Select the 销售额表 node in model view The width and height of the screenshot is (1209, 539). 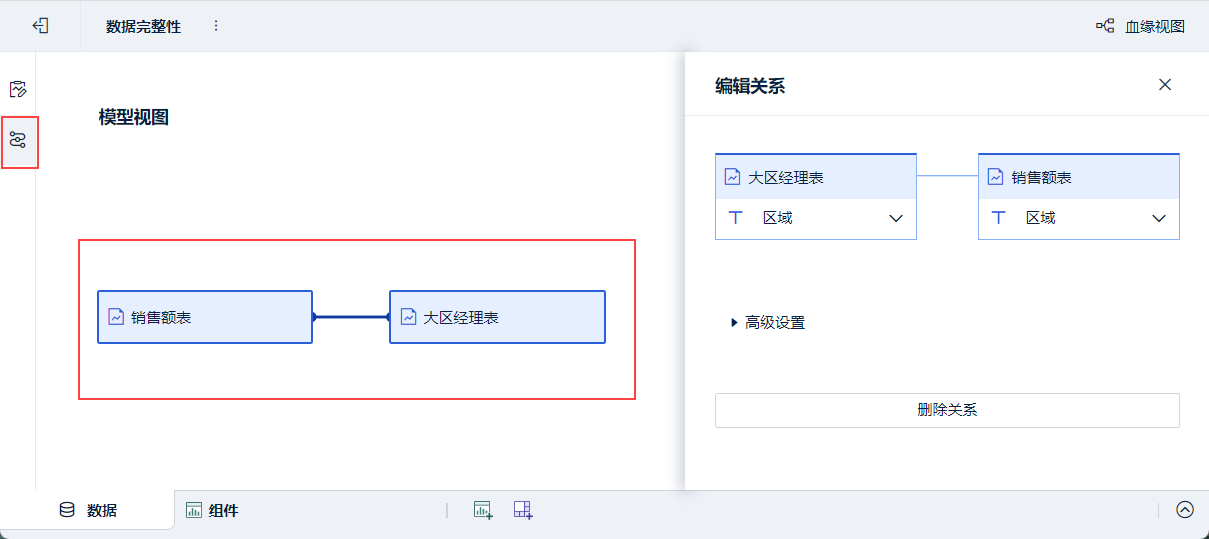[x=204, y=317]
